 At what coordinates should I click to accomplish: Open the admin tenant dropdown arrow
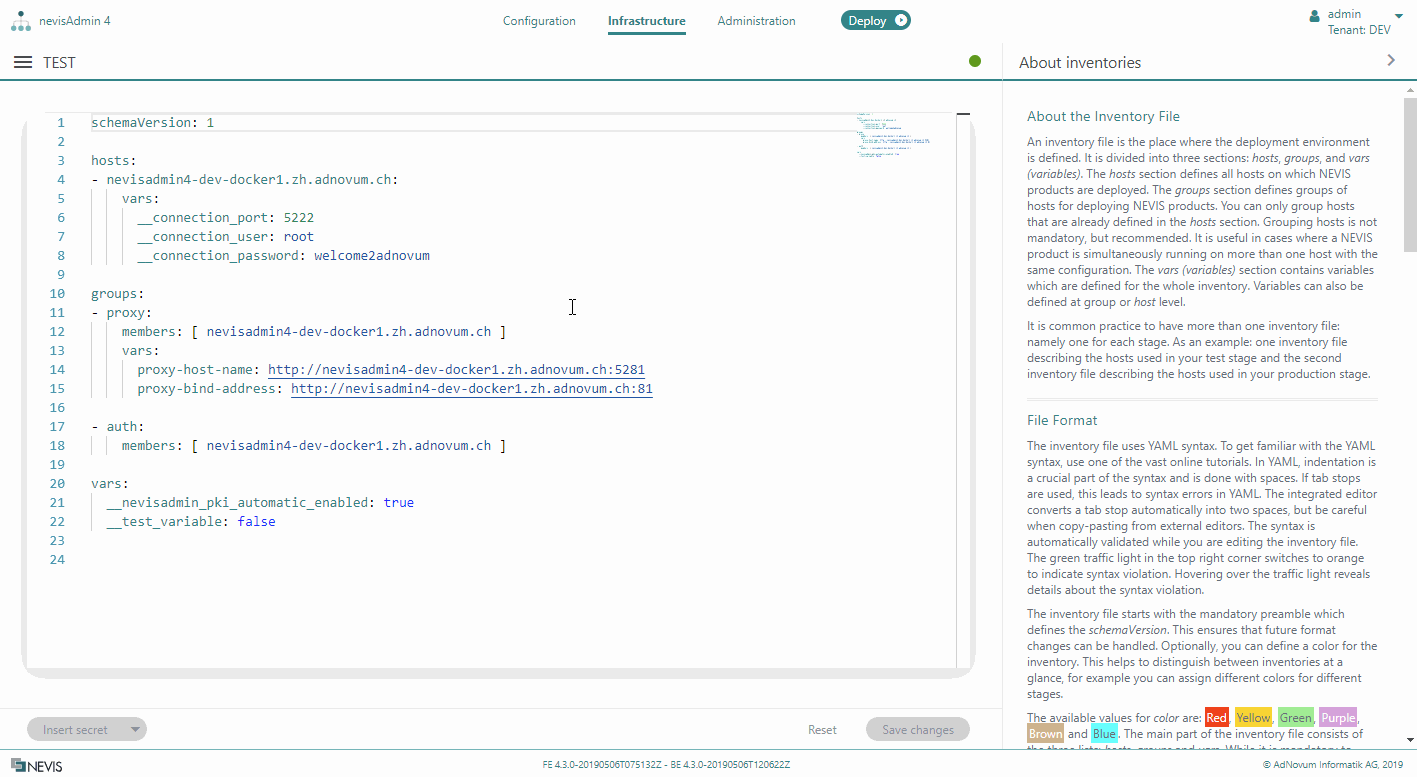pos(1398,16)
